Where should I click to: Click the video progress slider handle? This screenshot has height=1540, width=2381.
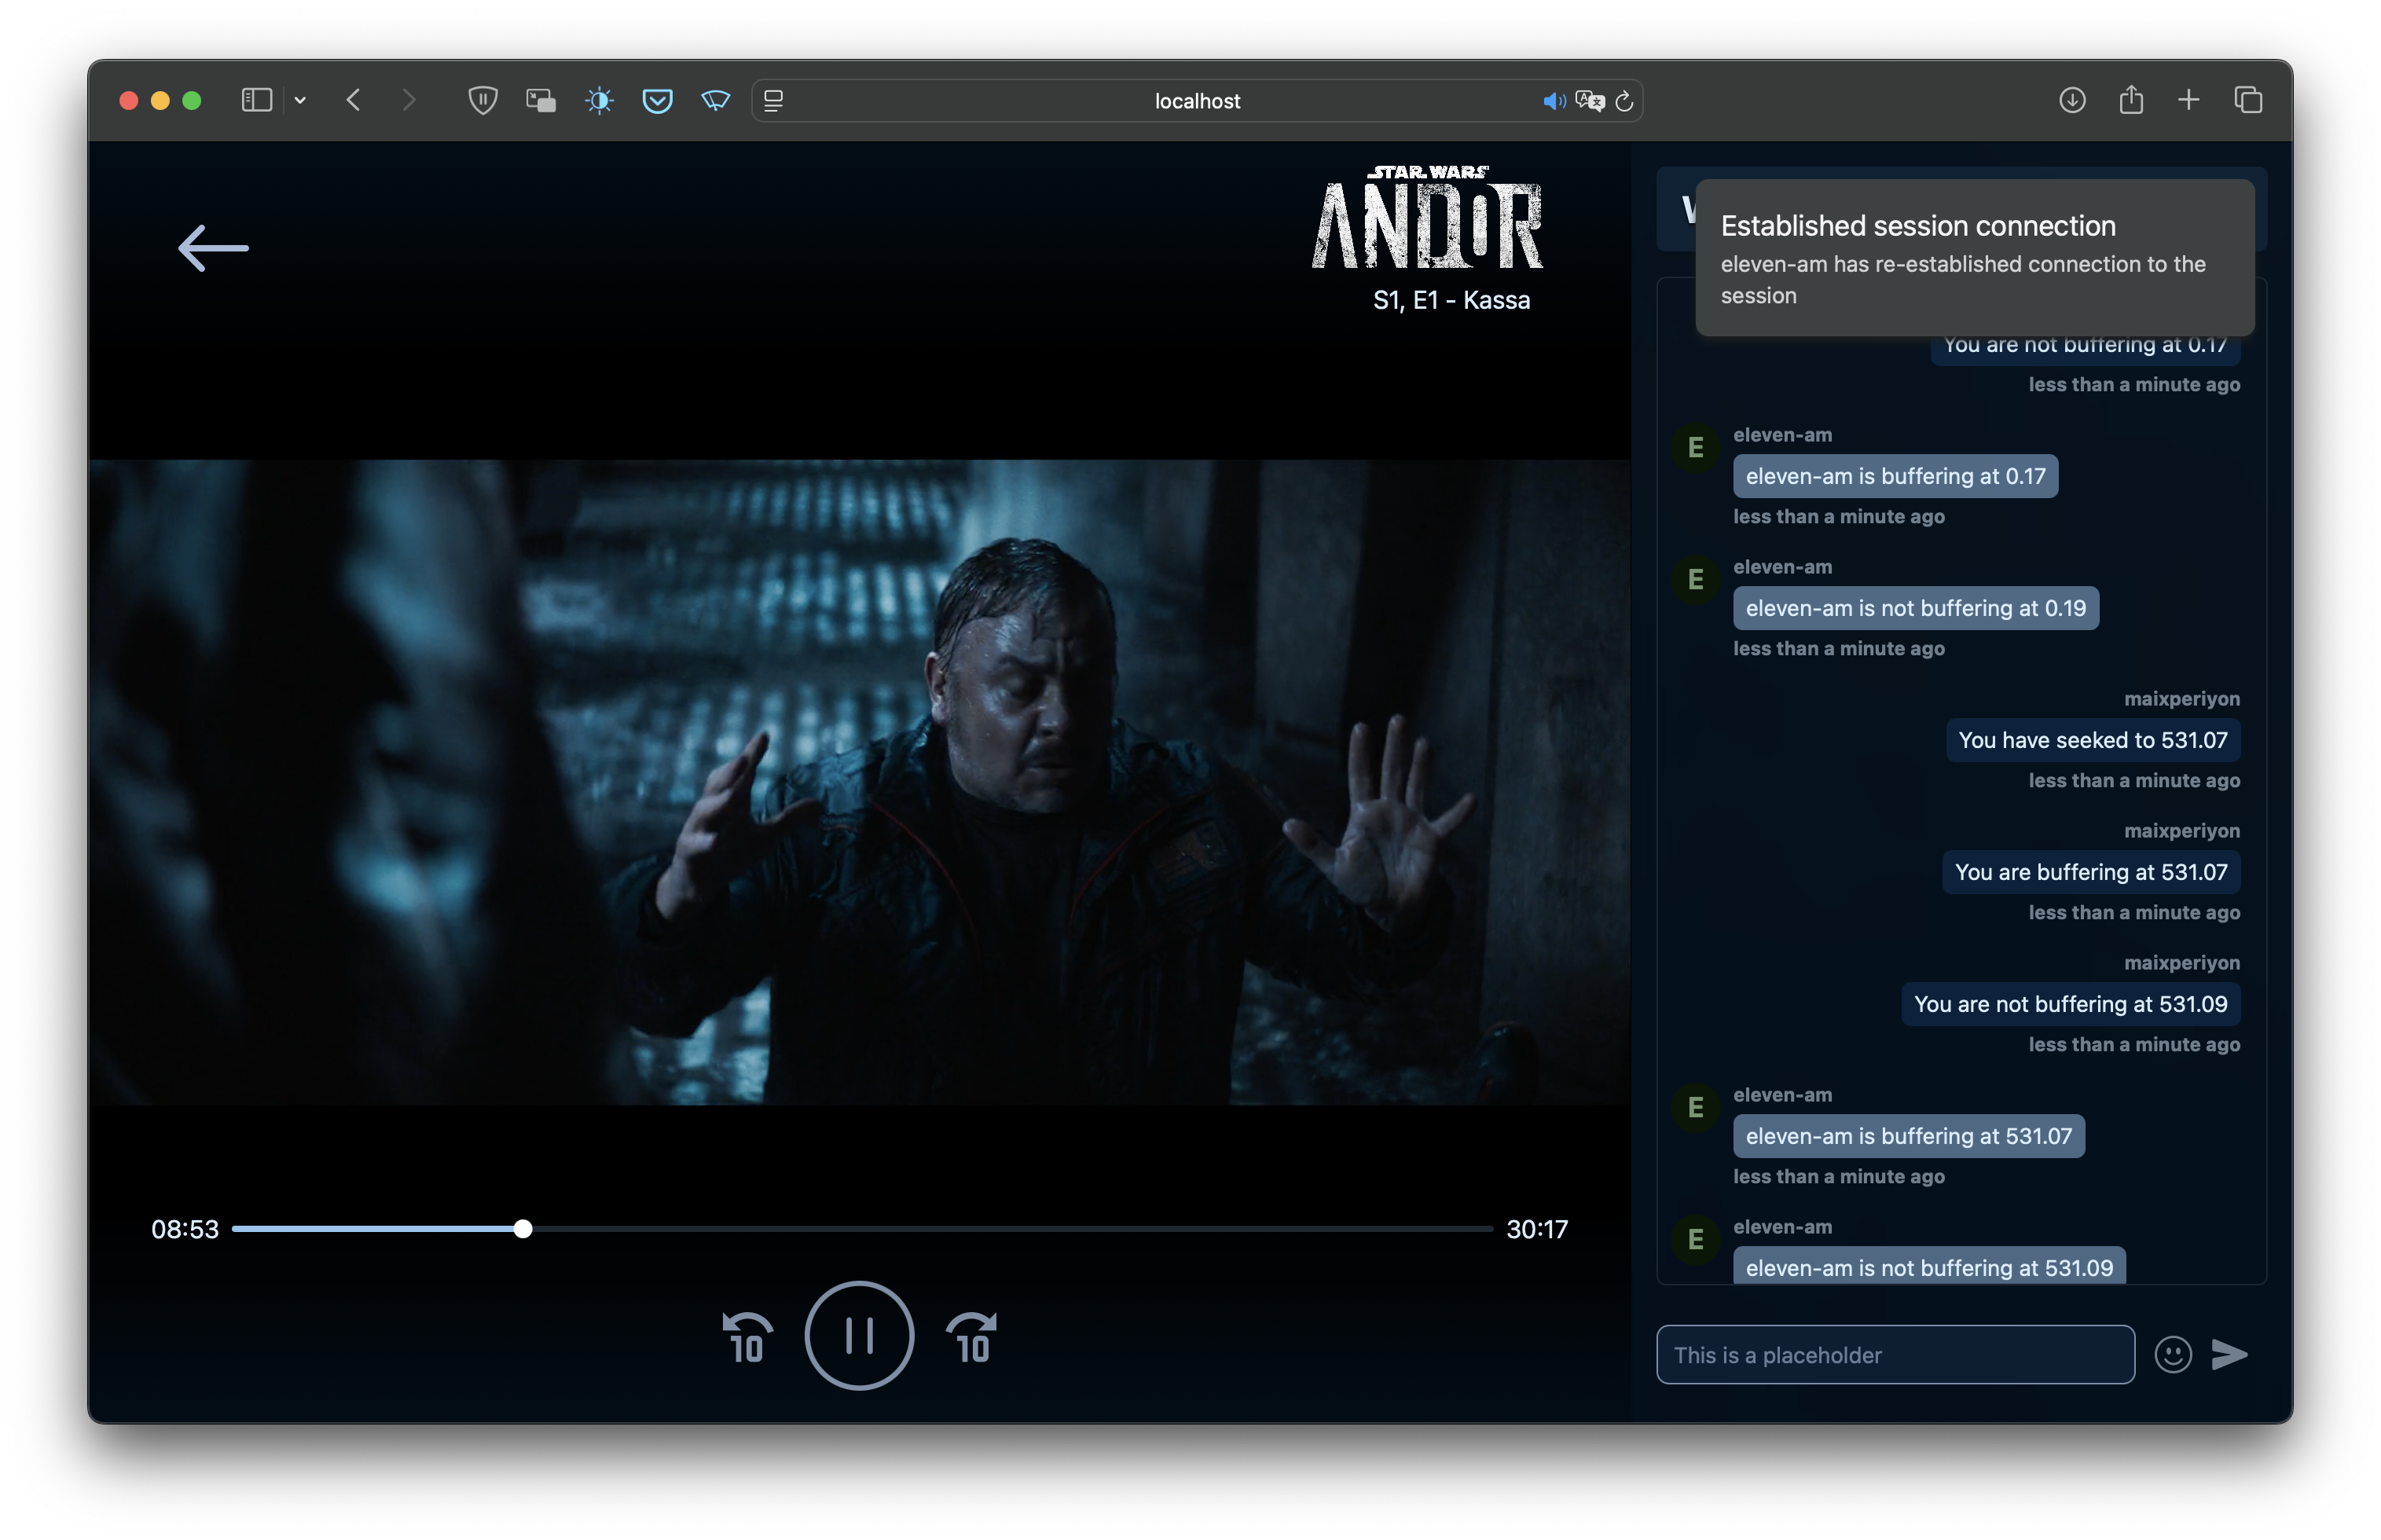[x=523, y=1229]
